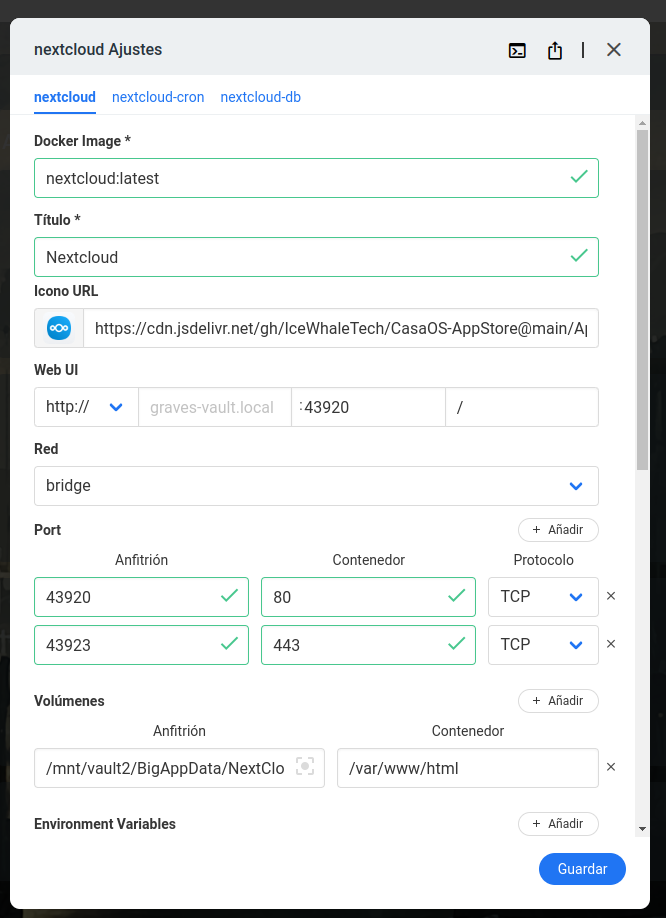Añadir a new environment variable
Image resolution: width=666 pixels, height=918 pixels.
557,823
